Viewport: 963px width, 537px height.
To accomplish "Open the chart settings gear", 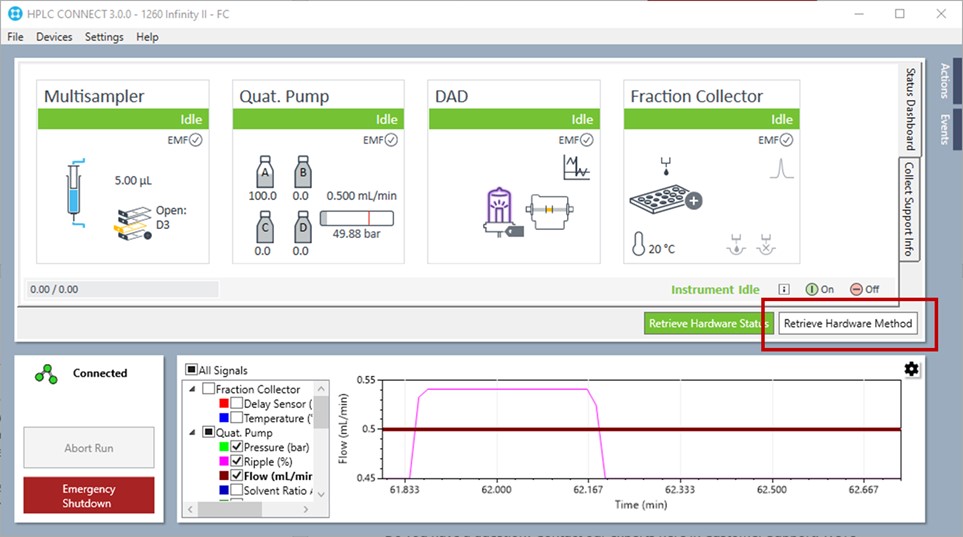I will [x=911, y=369].
